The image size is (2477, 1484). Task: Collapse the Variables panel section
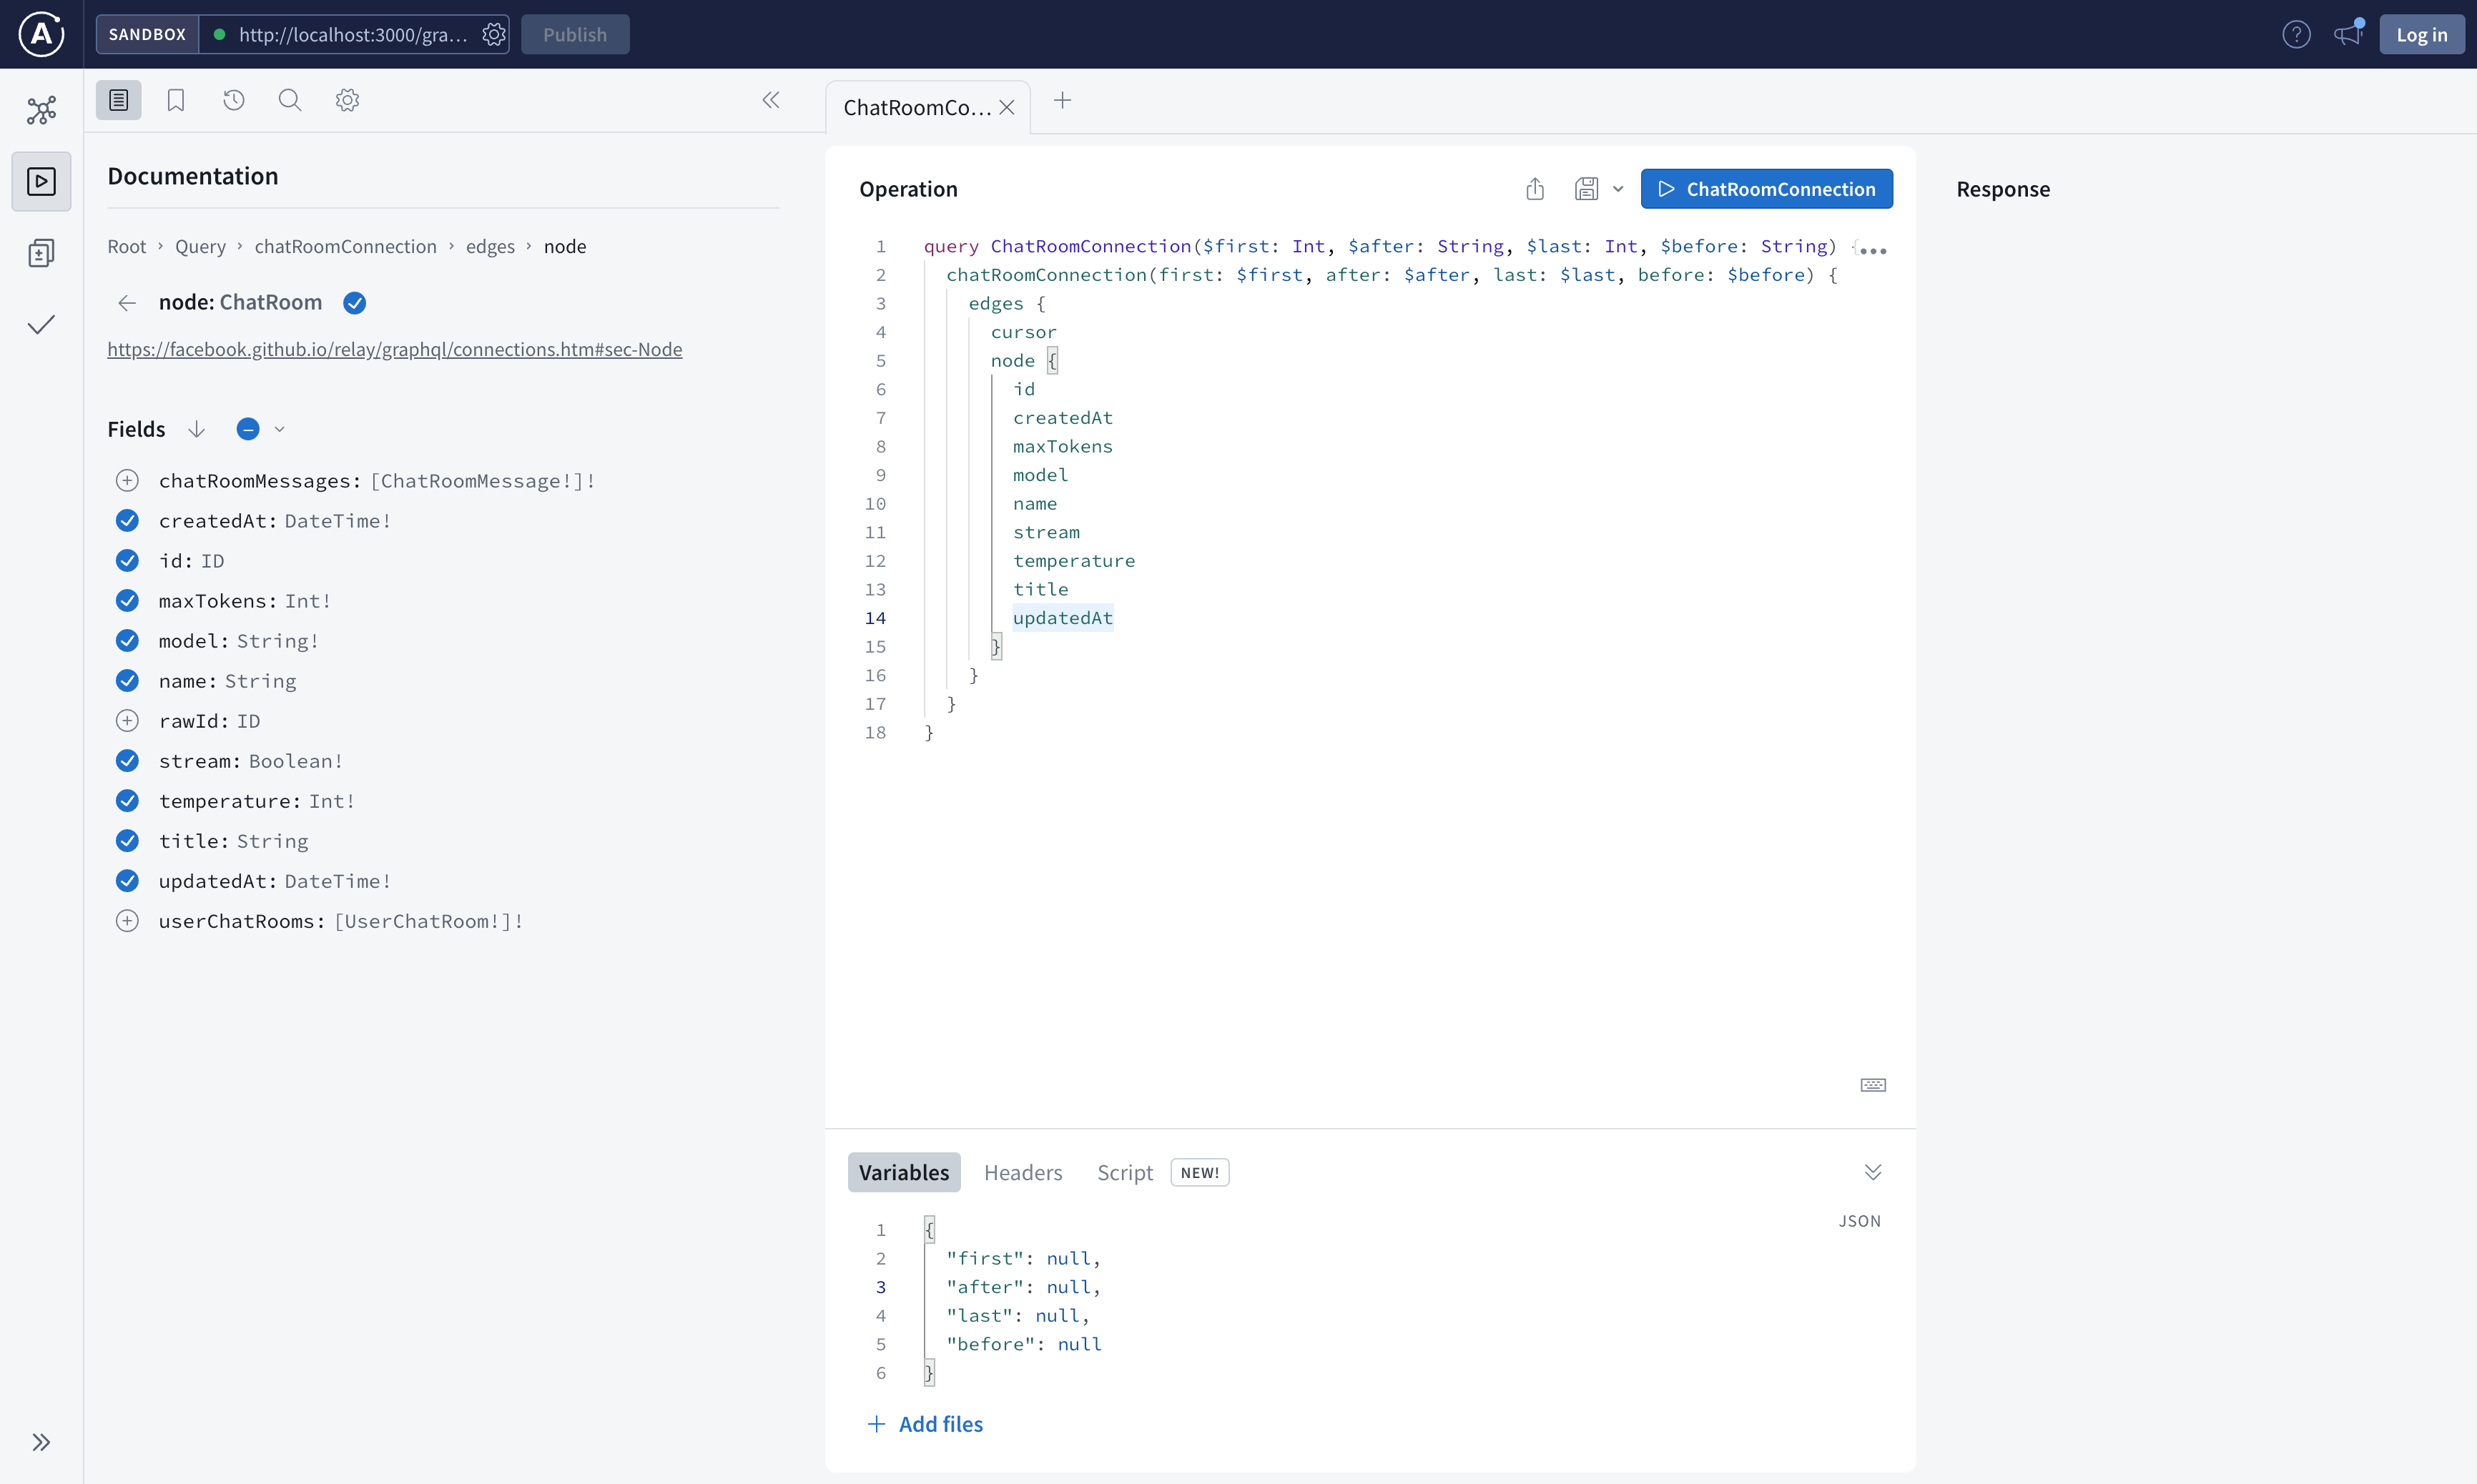(1871, 1172)
